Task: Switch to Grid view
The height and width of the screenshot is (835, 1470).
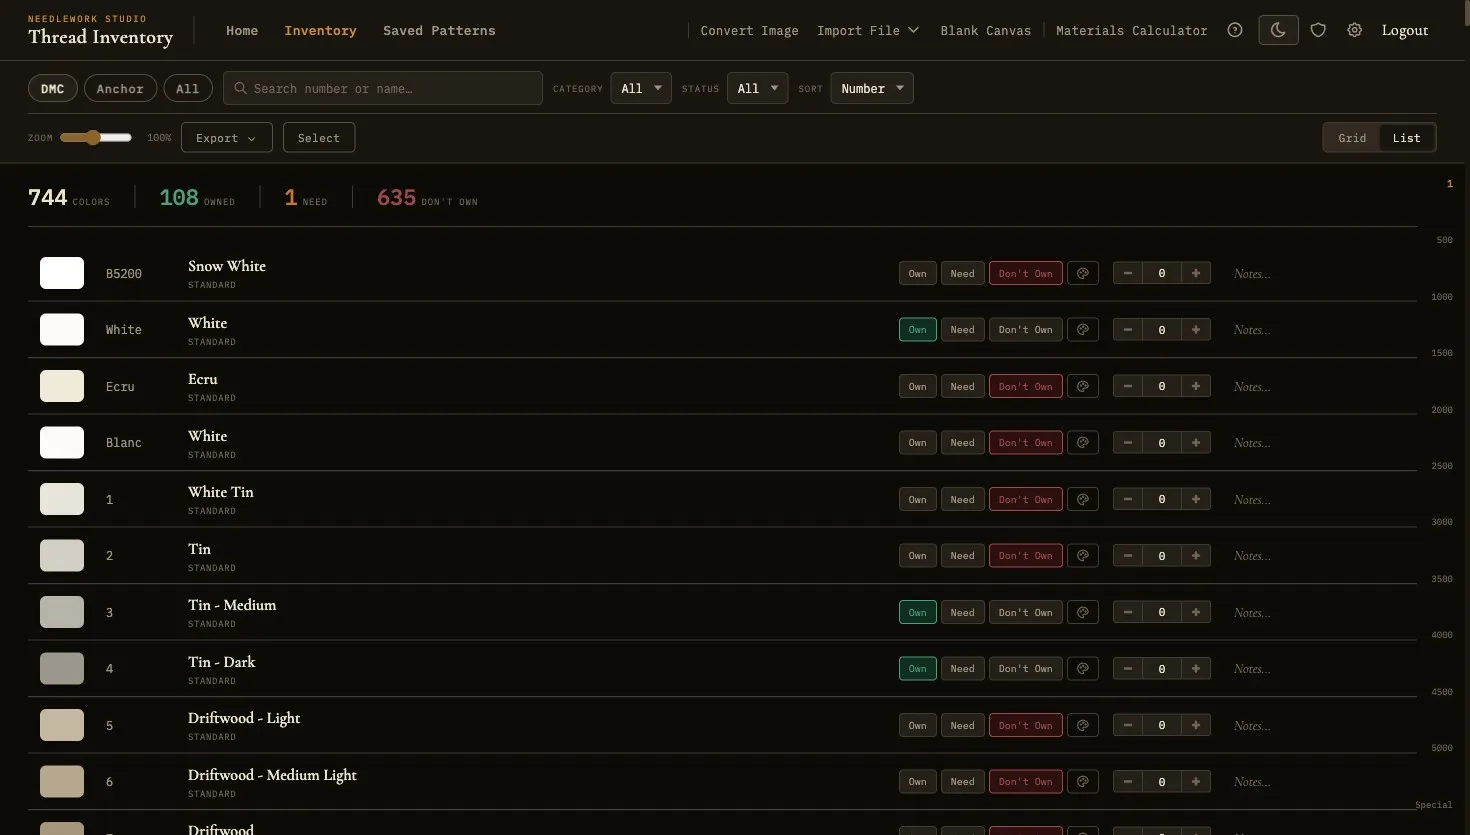Action: (x=1352, y=137)
